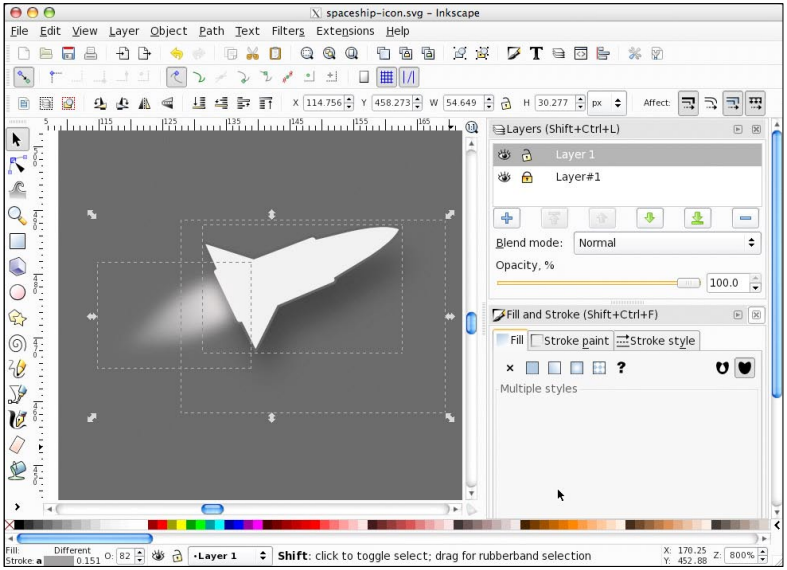The image size is (787, 570).
Task: Open the px units dropdown
Action: click(x=606, y=103)
